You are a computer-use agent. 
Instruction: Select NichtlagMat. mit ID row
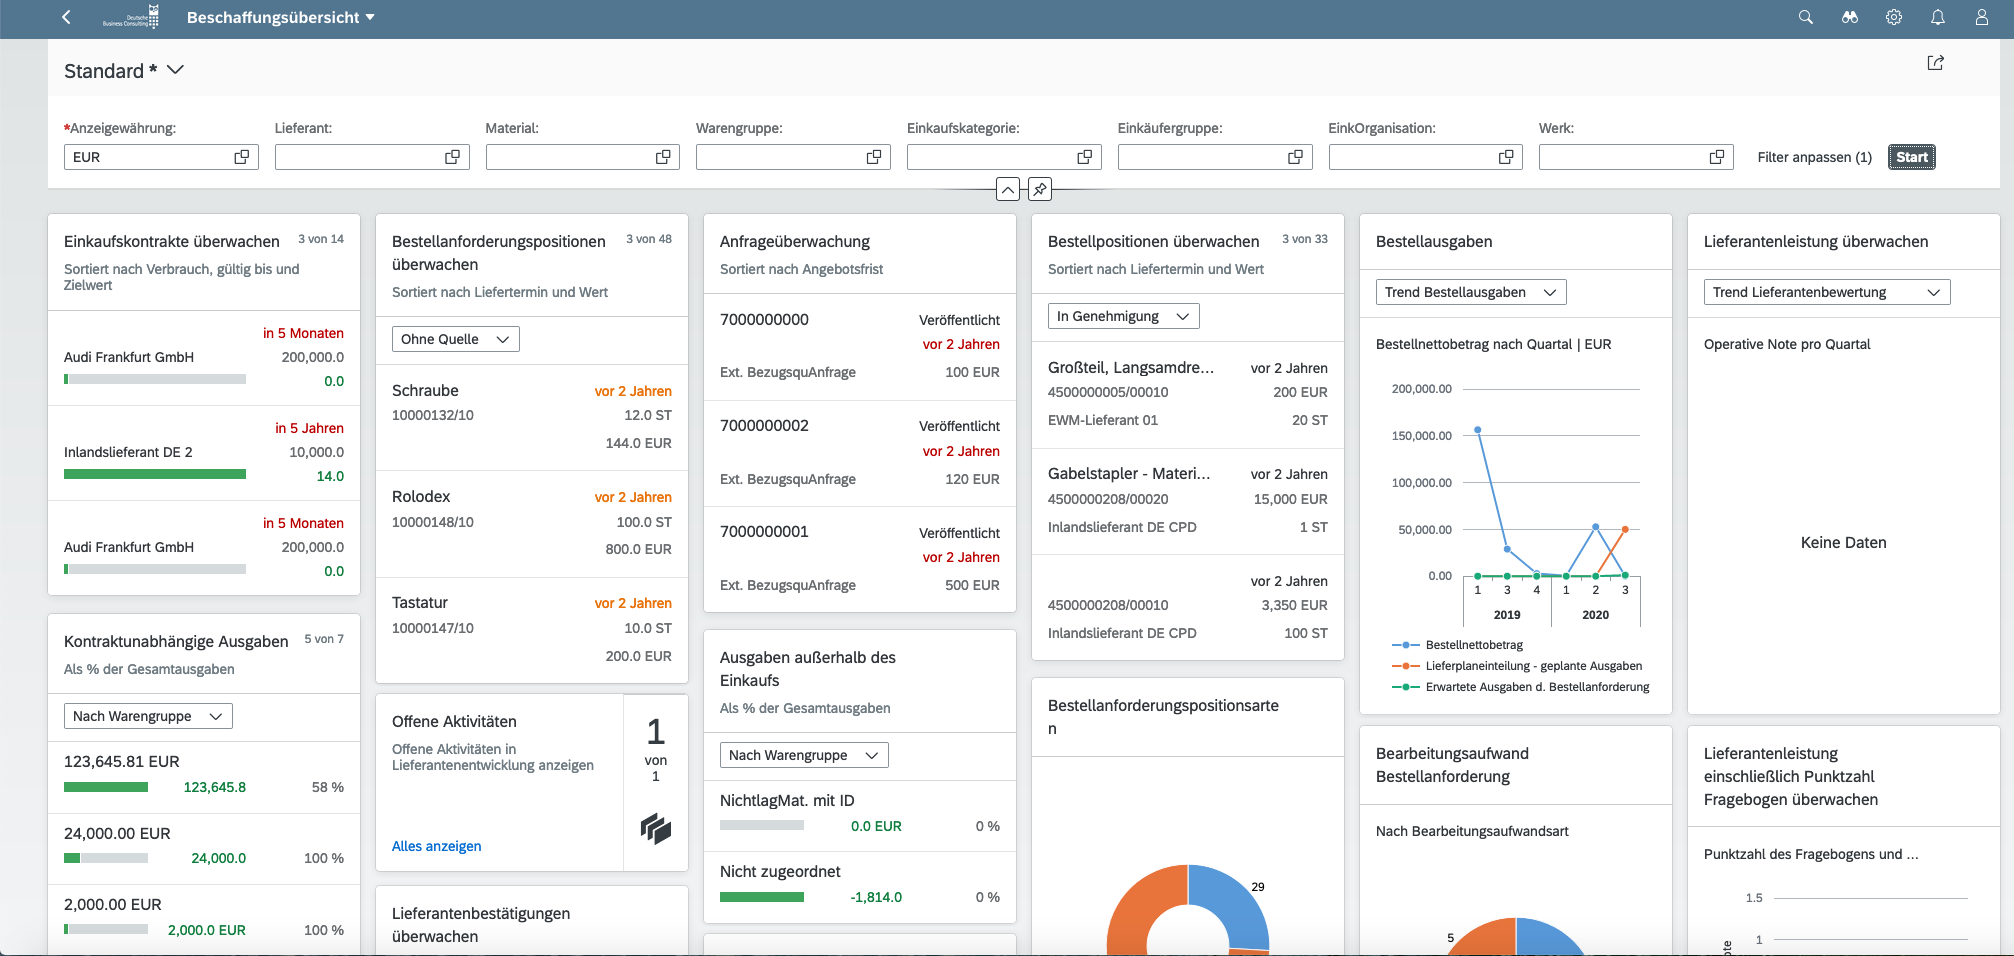860,815
